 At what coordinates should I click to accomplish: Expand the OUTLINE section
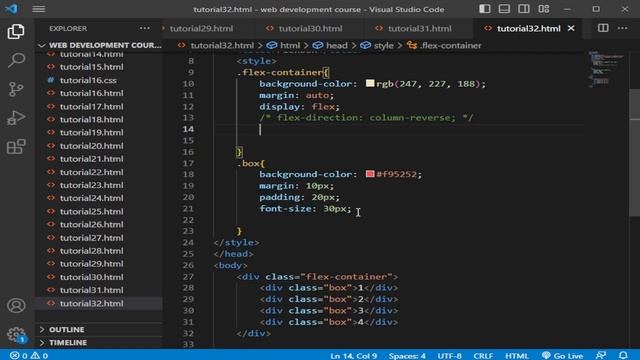pyautogui.click(x=99, y=329)
